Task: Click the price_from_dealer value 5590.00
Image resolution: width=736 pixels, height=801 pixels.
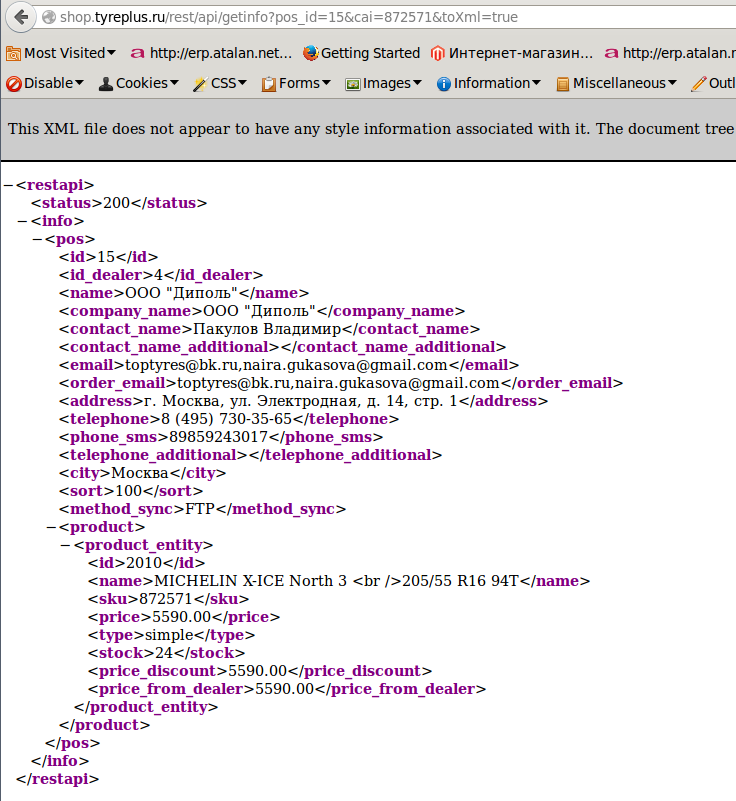Action: pos(284,689)
